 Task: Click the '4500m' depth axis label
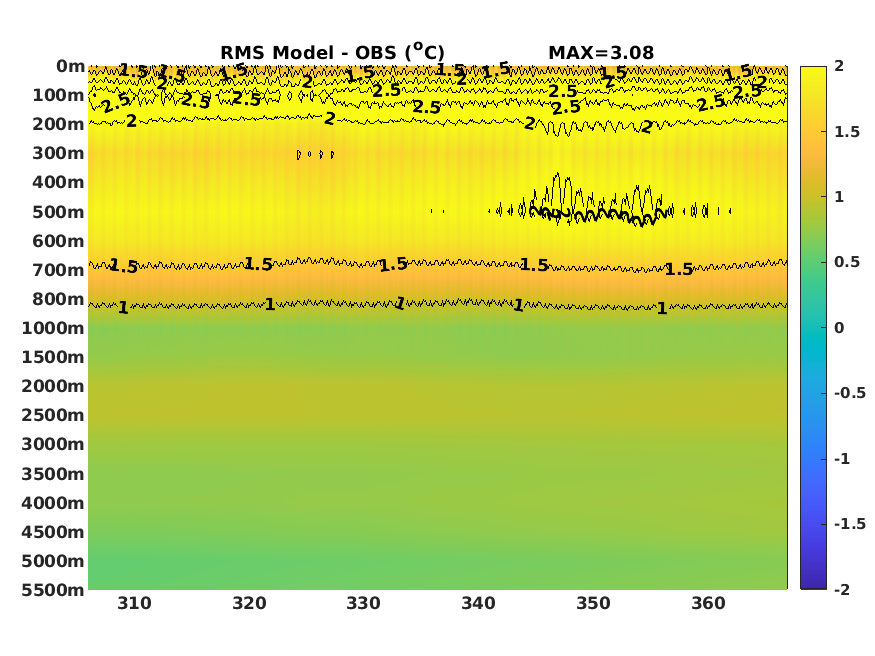(53, 533)
